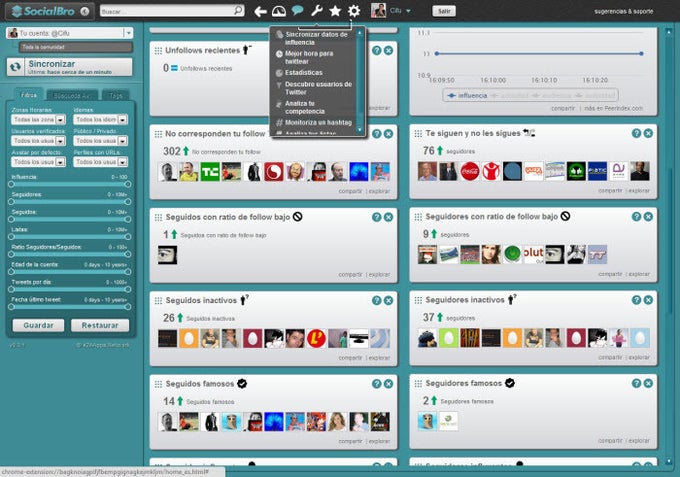
Task: Switch to the Tags tab
Action: point(116,95)
